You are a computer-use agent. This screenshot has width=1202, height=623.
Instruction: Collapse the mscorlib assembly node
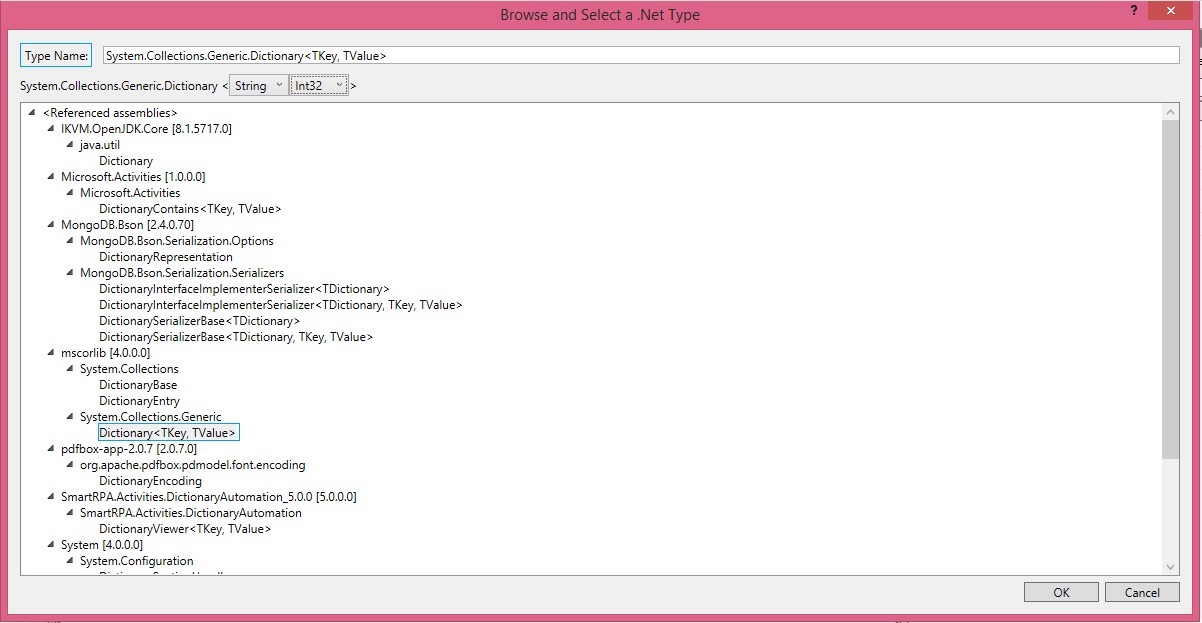tap(51, 353)
